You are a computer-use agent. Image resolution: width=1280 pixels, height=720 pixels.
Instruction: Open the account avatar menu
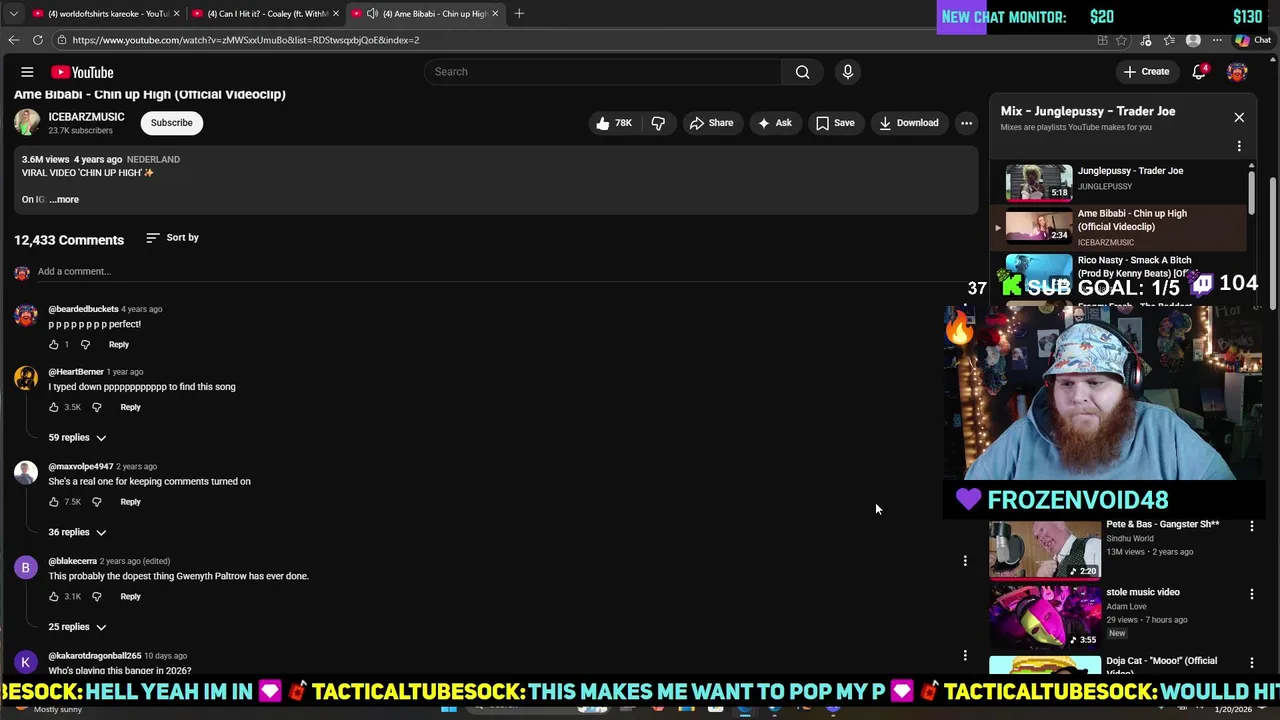tap(1237, 72)
